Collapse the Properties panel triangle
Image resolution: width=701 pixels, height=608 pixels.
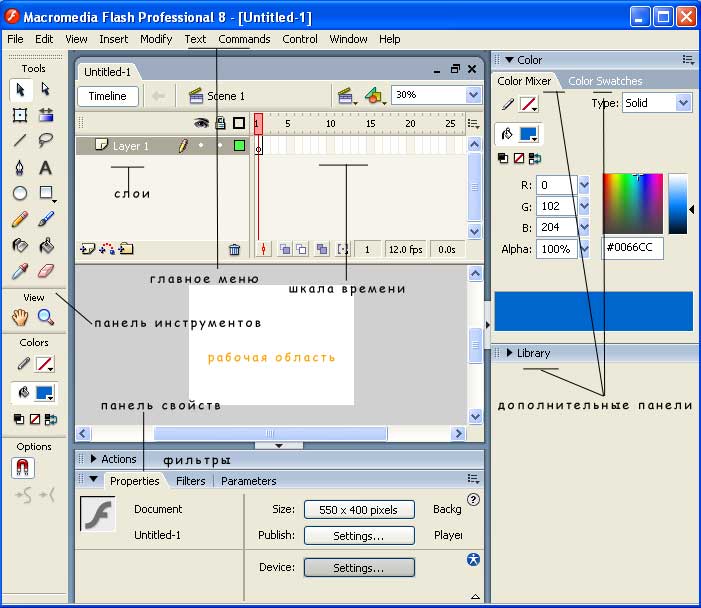93,479
